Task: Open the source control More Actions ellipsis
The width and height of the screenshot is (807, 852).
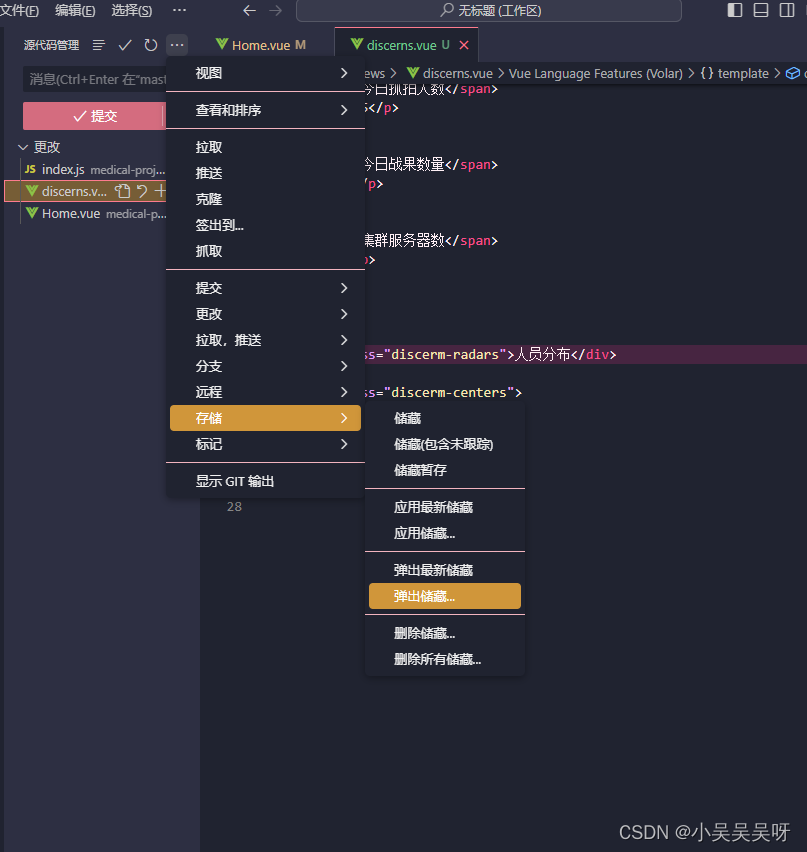Action: (176, 45)
